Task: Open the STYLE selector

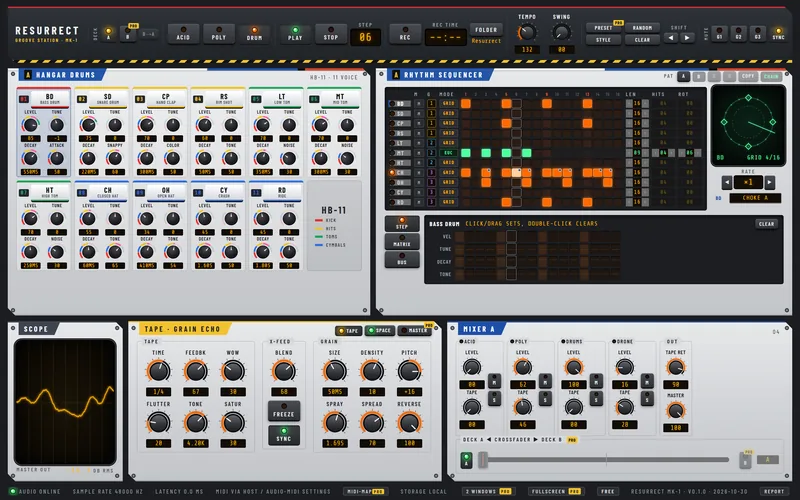Action: (603, 40)
